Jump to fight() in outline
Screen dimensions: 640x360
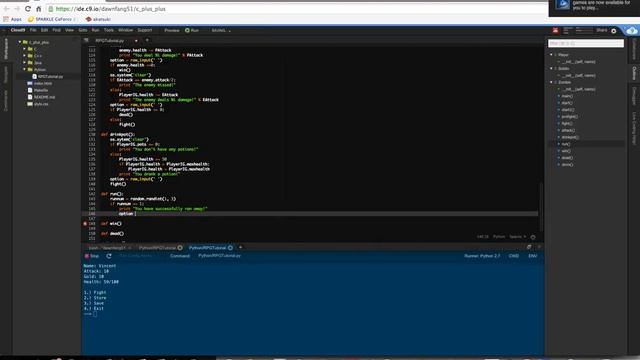click(x=567, y=124)
